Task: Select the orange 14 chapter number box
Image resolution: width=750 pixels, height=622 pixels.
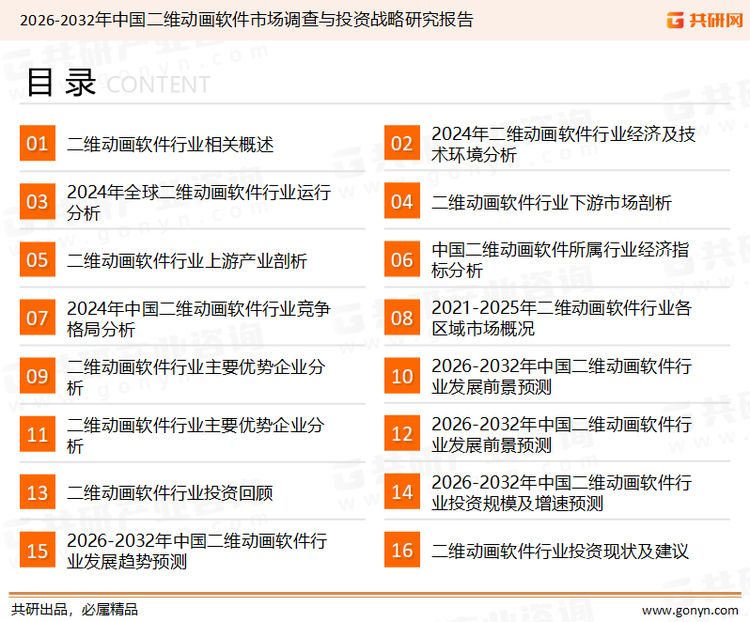Action: 402,492
